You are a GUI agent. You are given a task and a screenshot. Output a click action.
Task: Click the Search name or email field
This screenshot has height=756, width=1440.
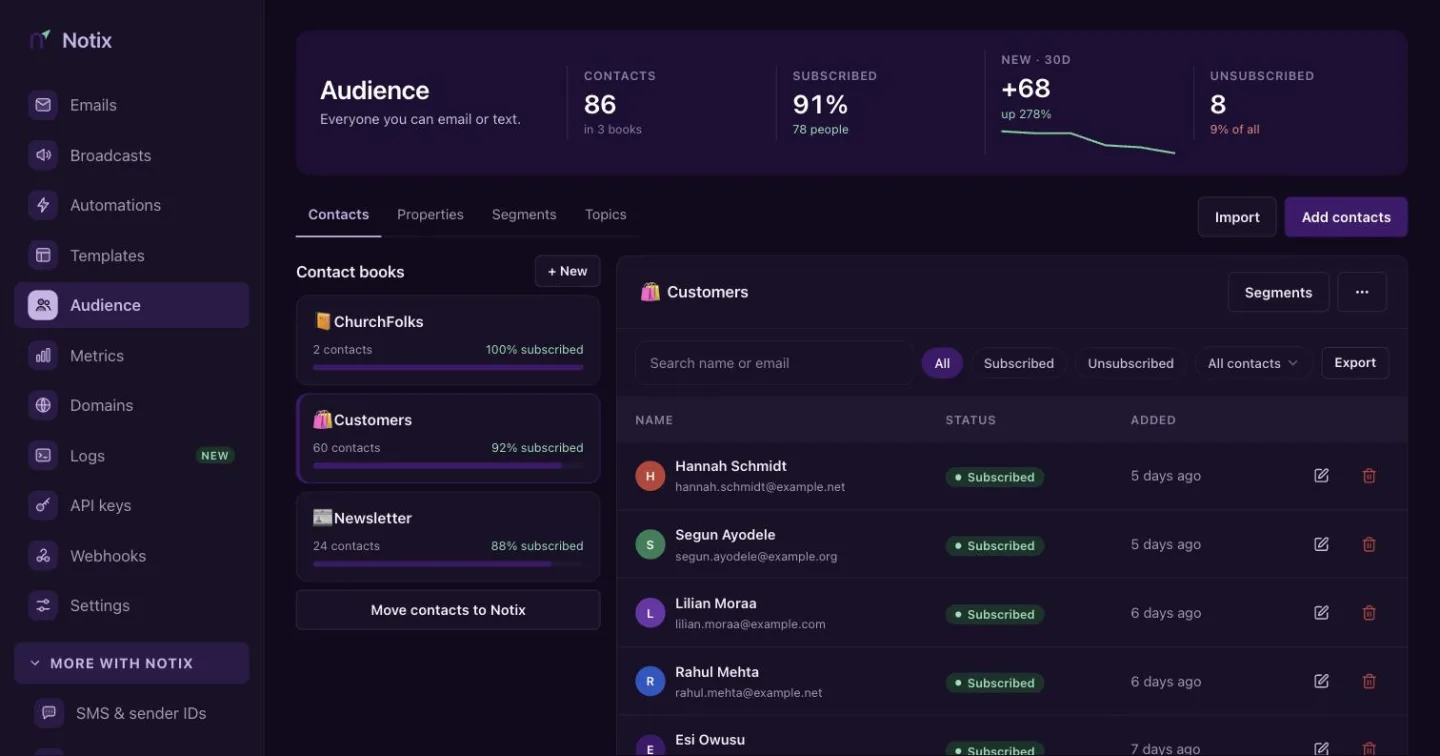pos(774,363)
